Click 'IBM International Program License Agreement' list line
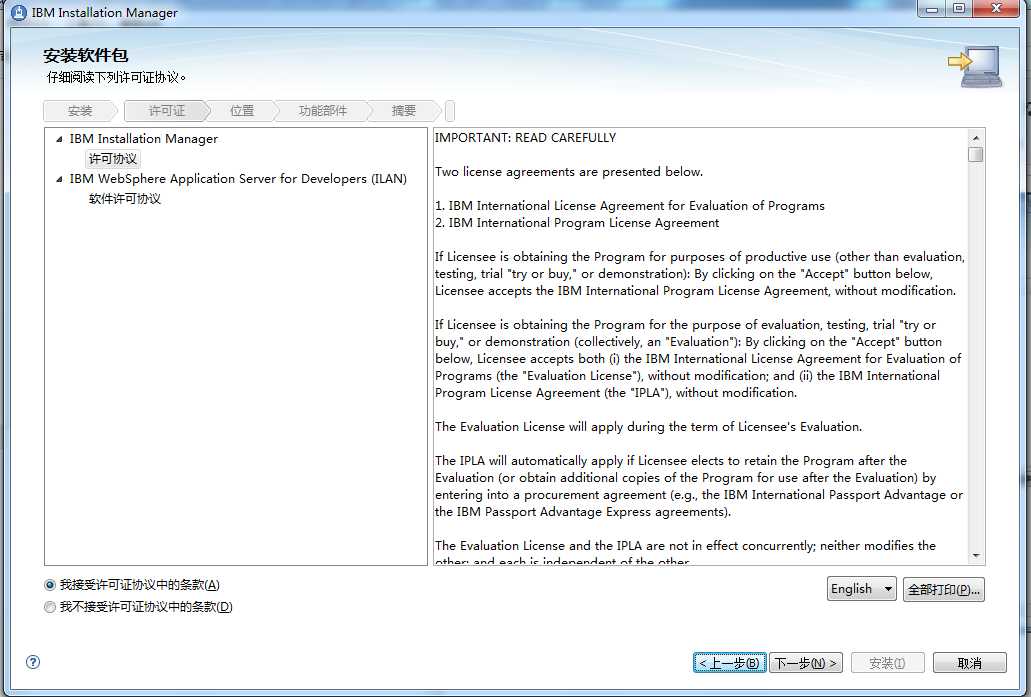Viewport: 1031px width, 697px height. click(577, 223)
